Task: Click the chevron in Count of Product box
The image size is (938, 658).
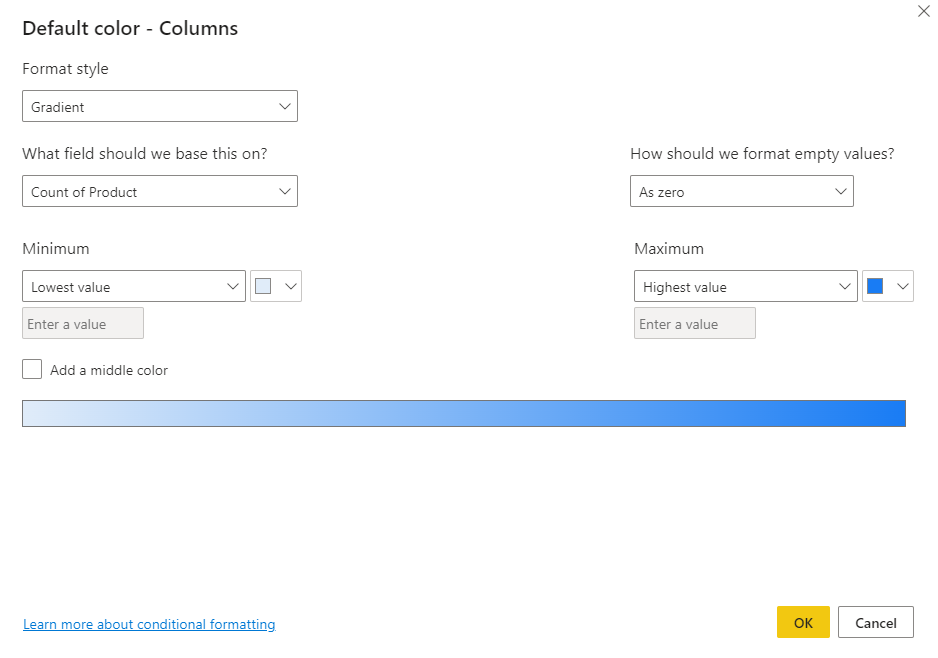Action: tap(285, 191)
